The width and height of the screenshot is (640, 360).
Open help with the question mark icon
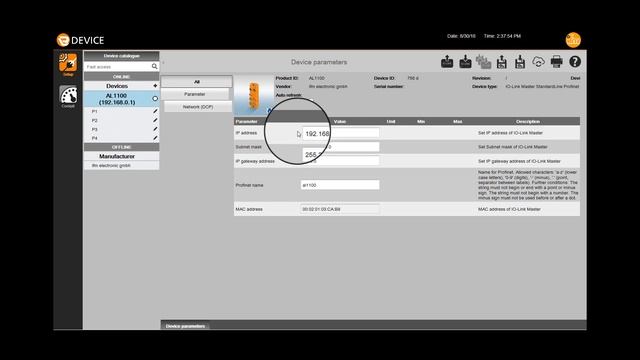click(575, 62)
